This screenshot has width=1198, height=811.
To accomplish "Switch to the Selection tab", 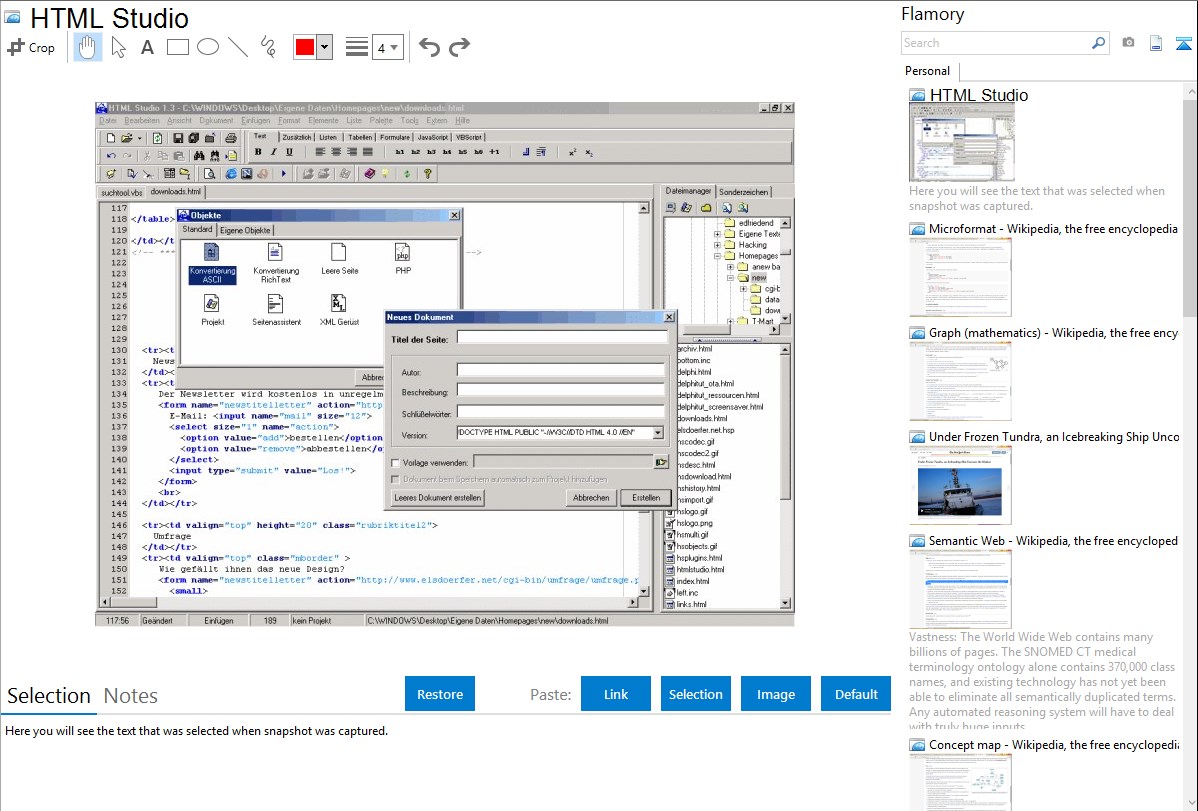I will [x=49, y=696].
